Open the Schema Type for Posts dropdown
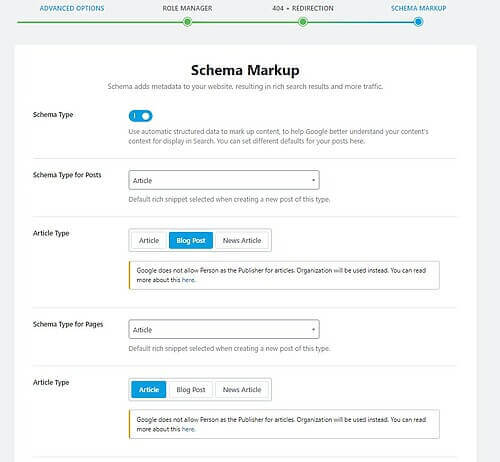Viewport: 500px width, 462px height. coord(224,180)
